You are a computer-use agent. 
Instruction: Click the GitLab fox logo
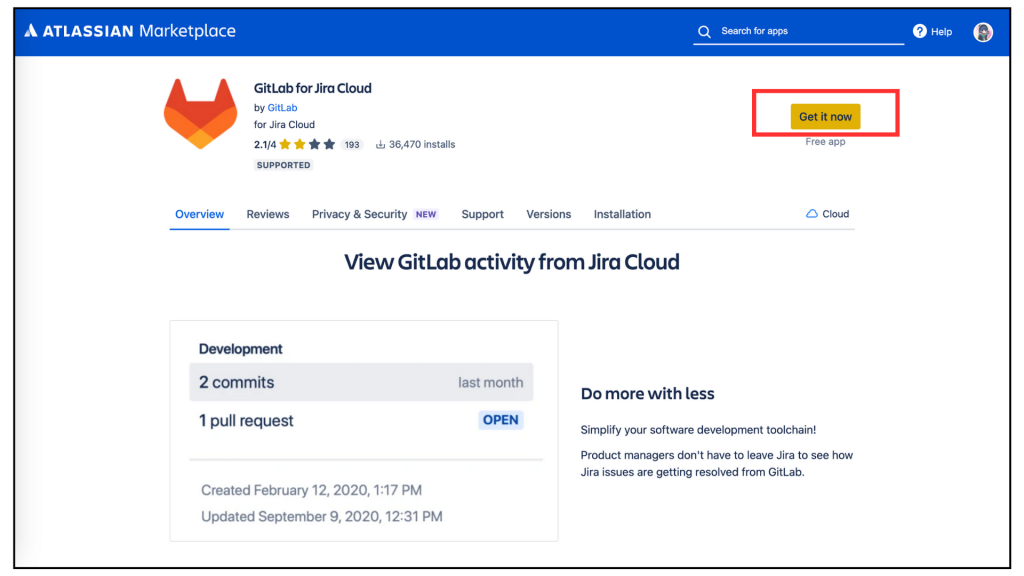click(x=200, y=114)
